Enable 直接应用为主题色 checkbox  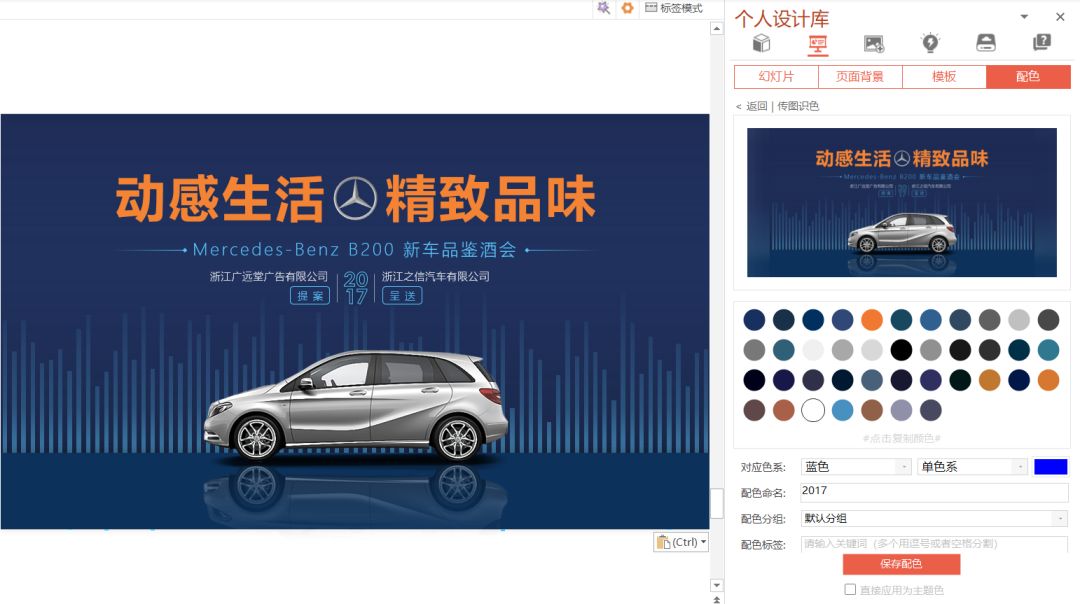coord(850,590)
